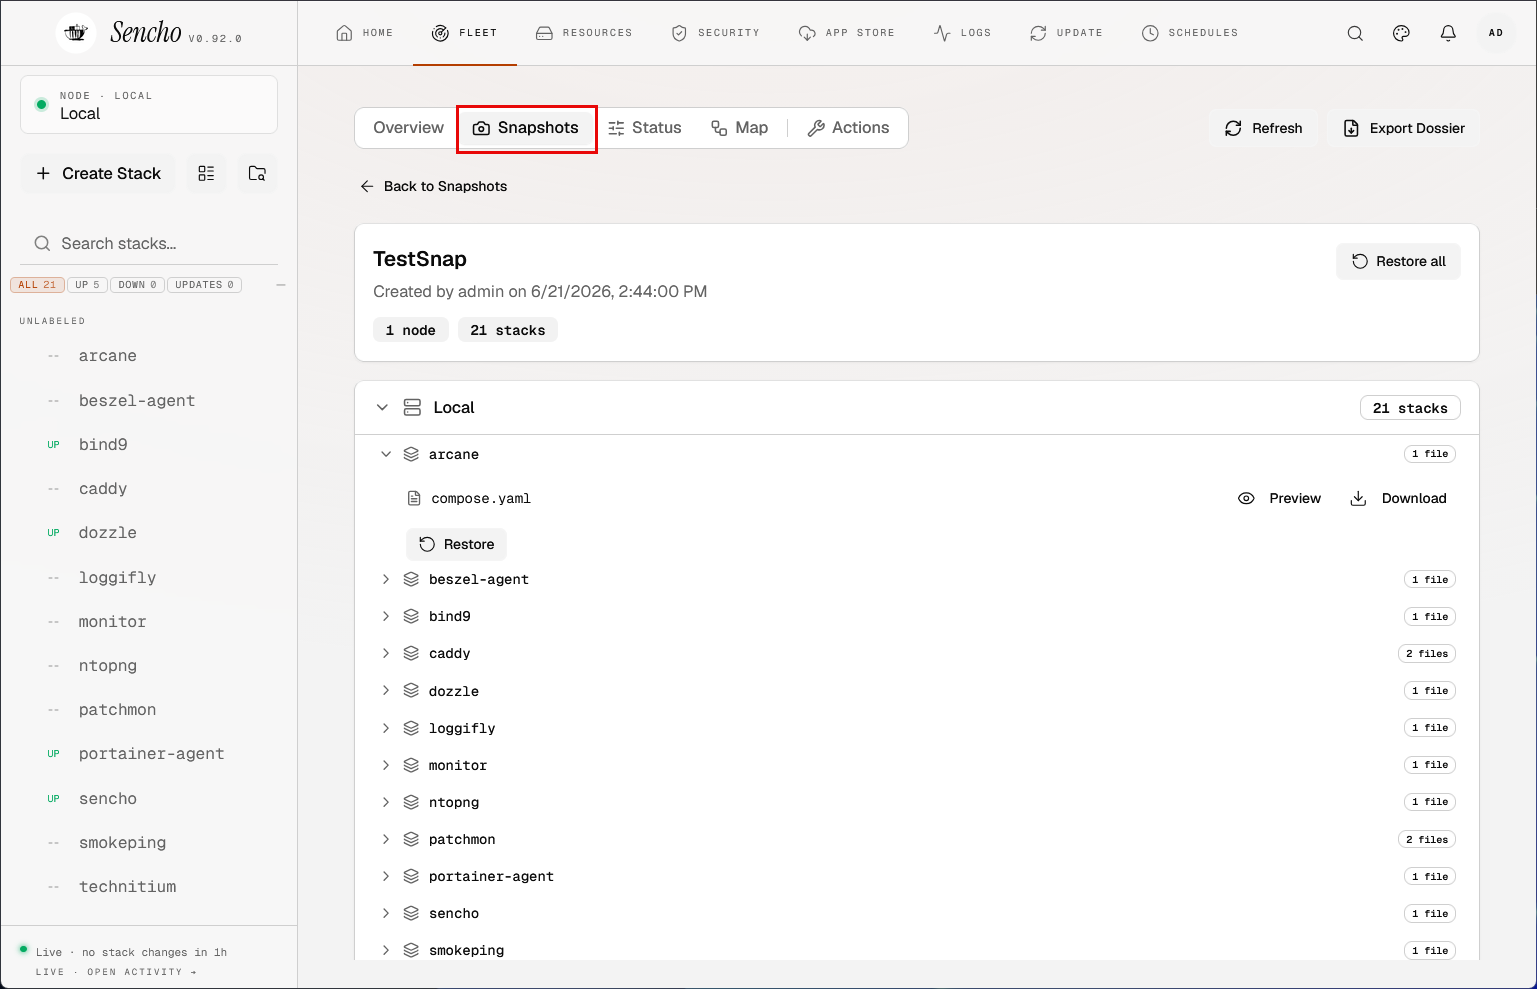Click the layers icon beside dozzle row
1537x989 pixels.
click(411, 691)
